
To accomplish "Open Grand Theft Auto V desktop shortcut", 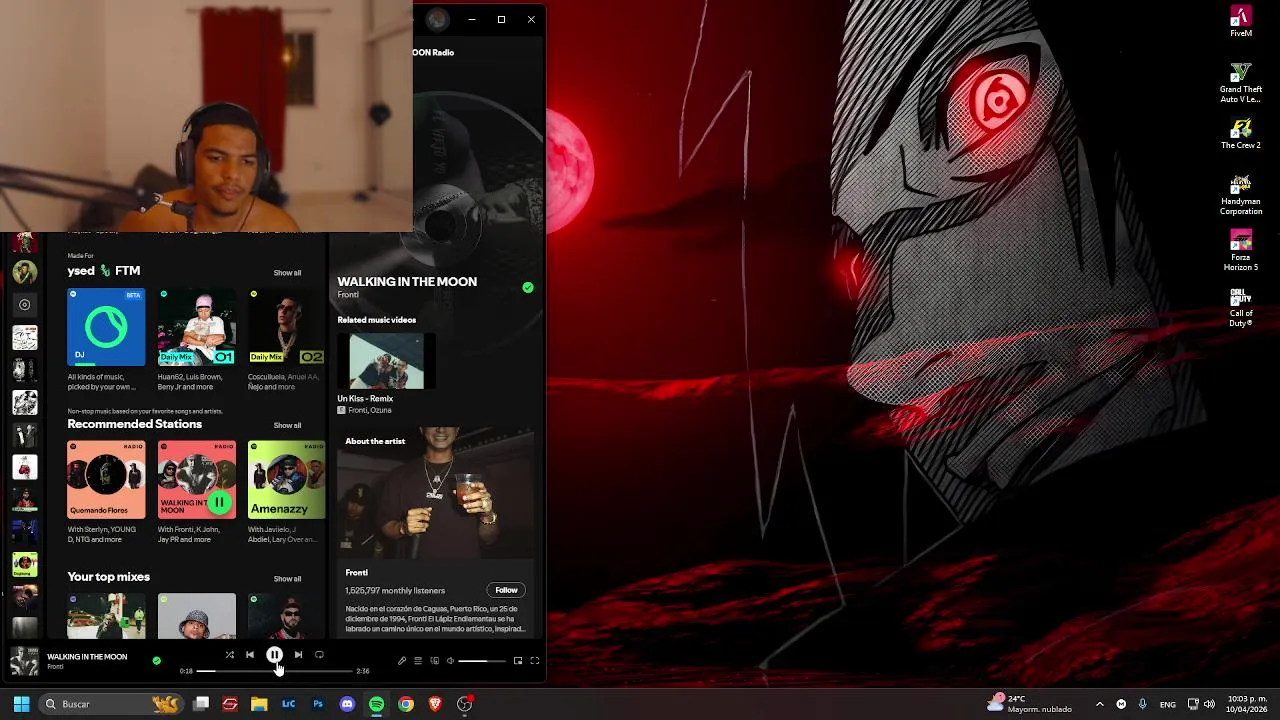I will 1241,82.
